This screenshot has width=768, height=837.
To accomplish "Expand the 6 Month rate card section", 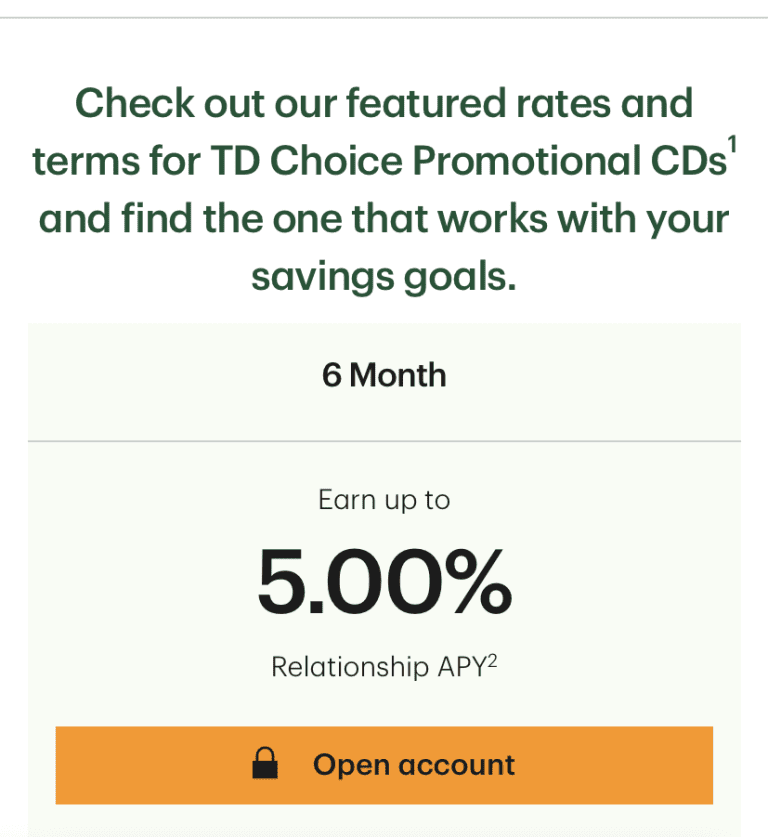I will pyautogui.click(x=384, y=375).
